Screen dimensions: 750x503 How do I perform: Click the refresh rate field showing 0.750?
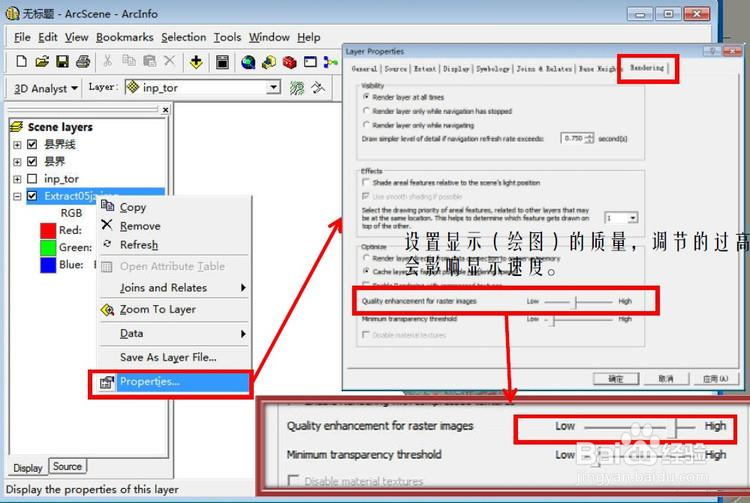click(x=573, y=138)
